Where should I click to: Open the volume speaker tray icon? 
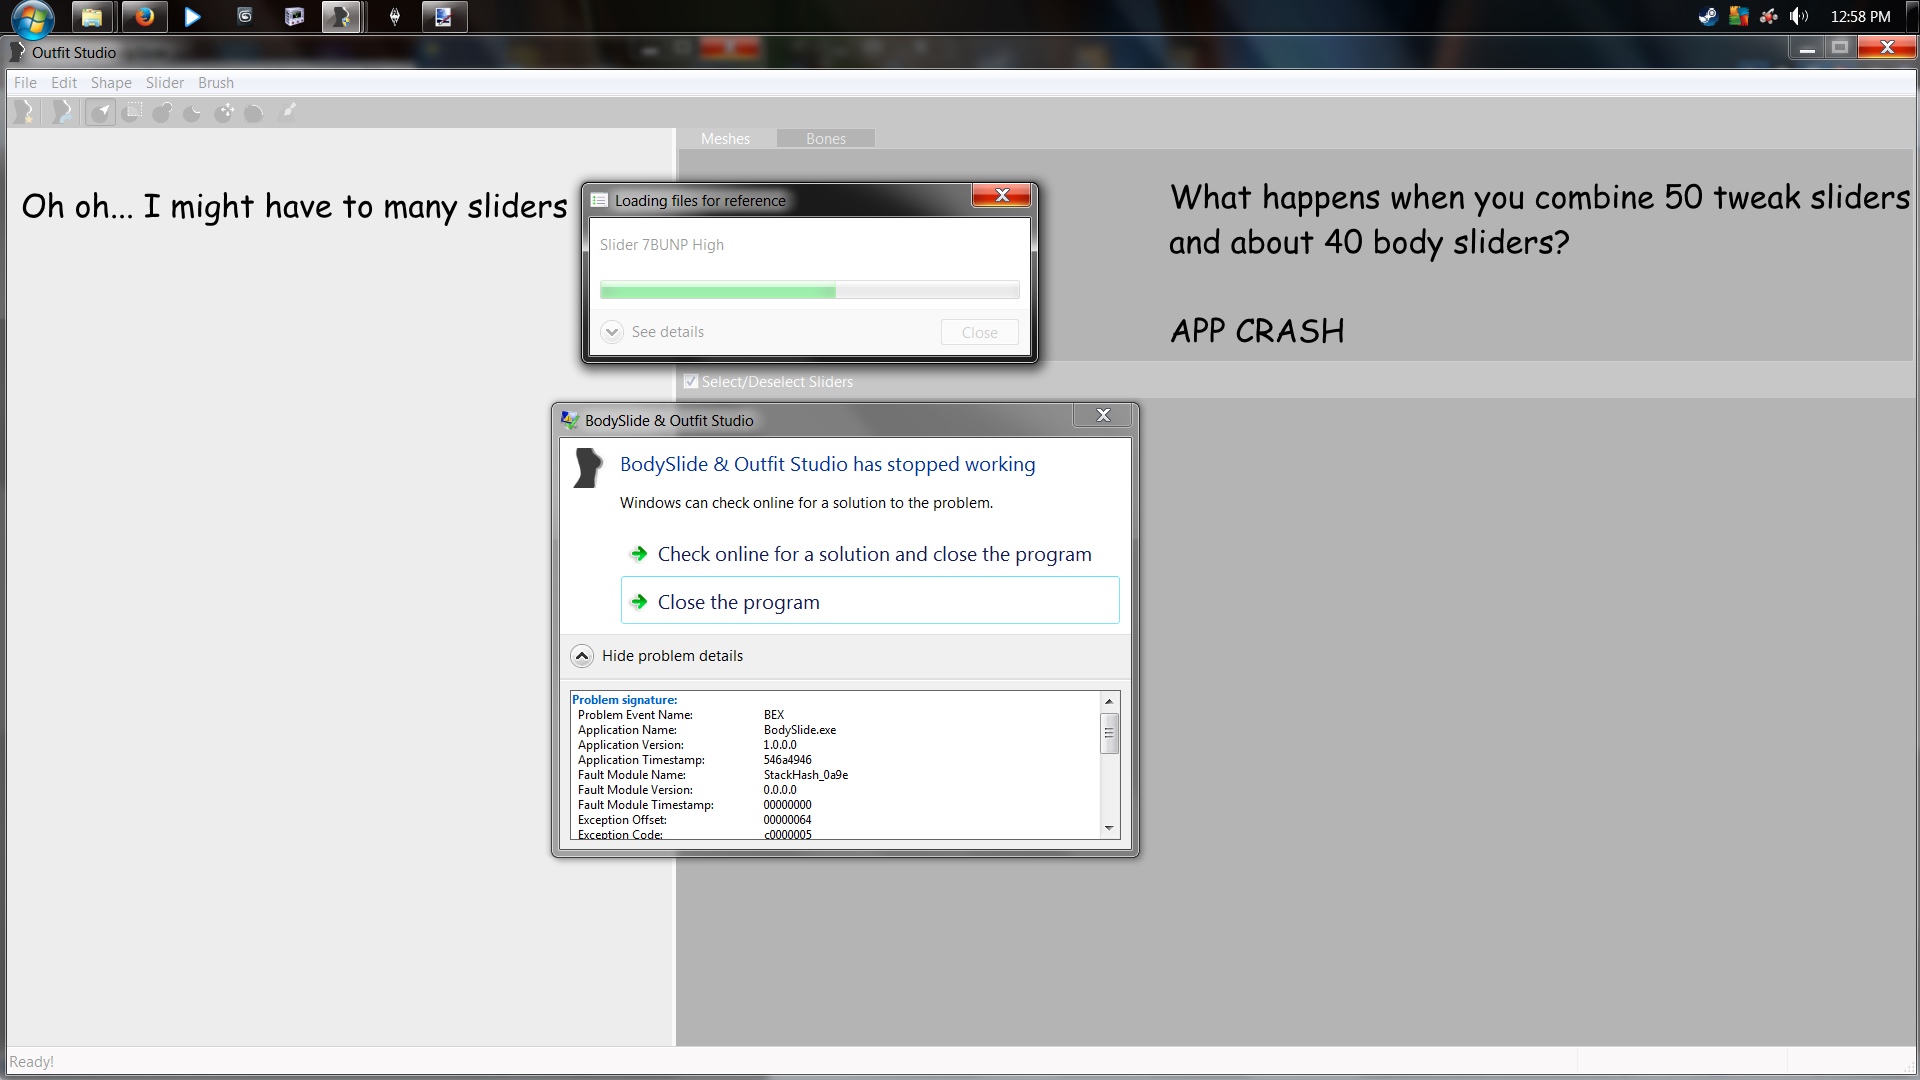point(1798,16)
